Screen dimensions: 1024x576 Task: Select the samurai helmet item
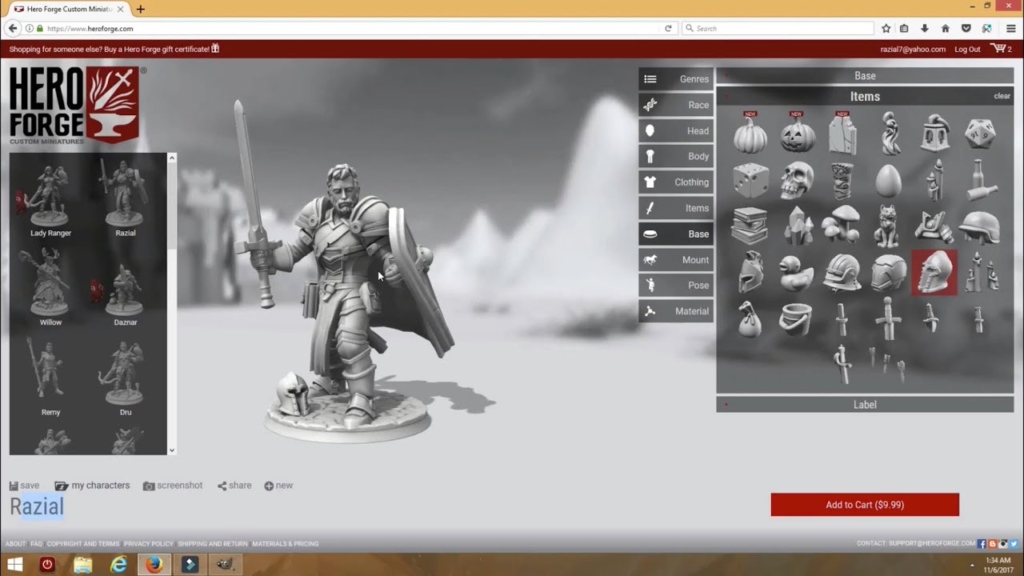934,226
